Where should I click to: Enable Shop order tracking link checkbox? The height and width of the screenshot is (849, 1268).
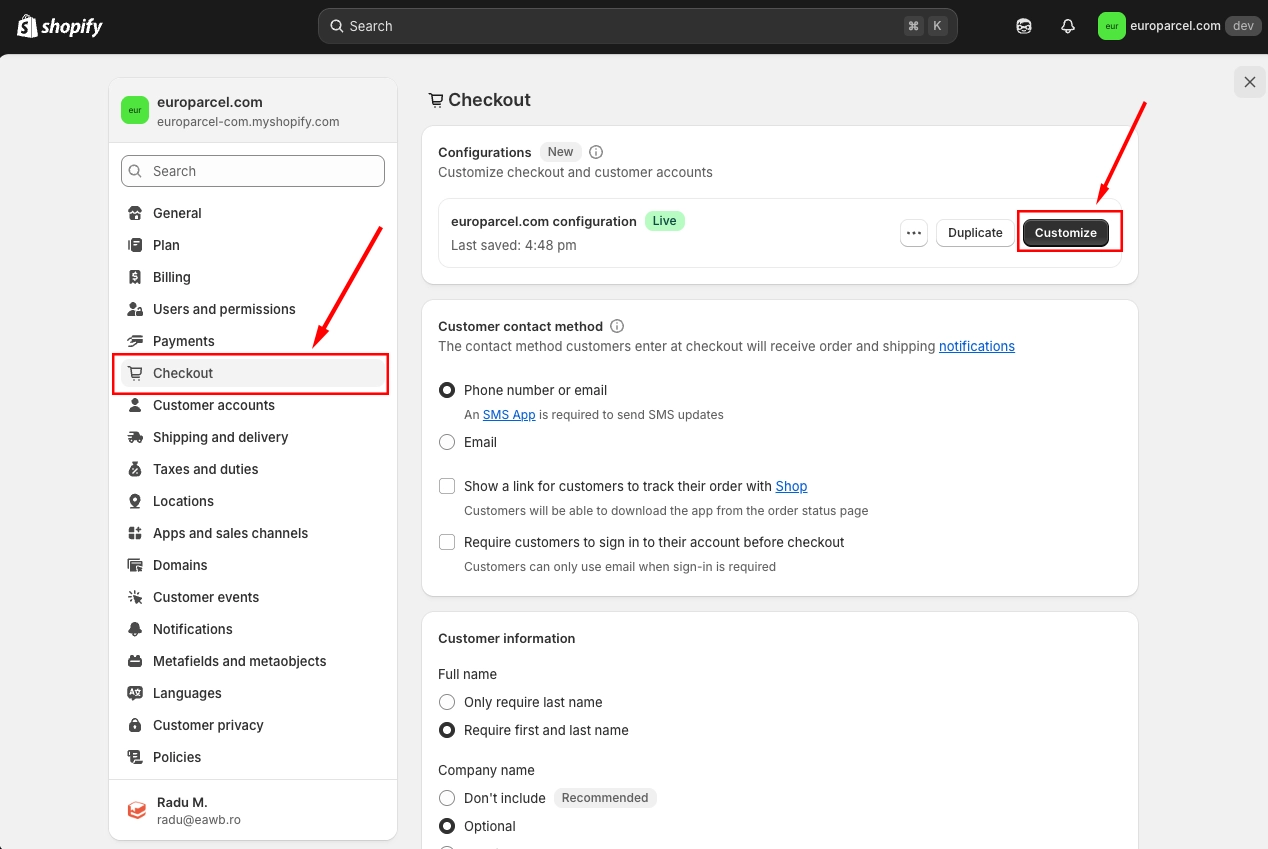tap(447, 486)
